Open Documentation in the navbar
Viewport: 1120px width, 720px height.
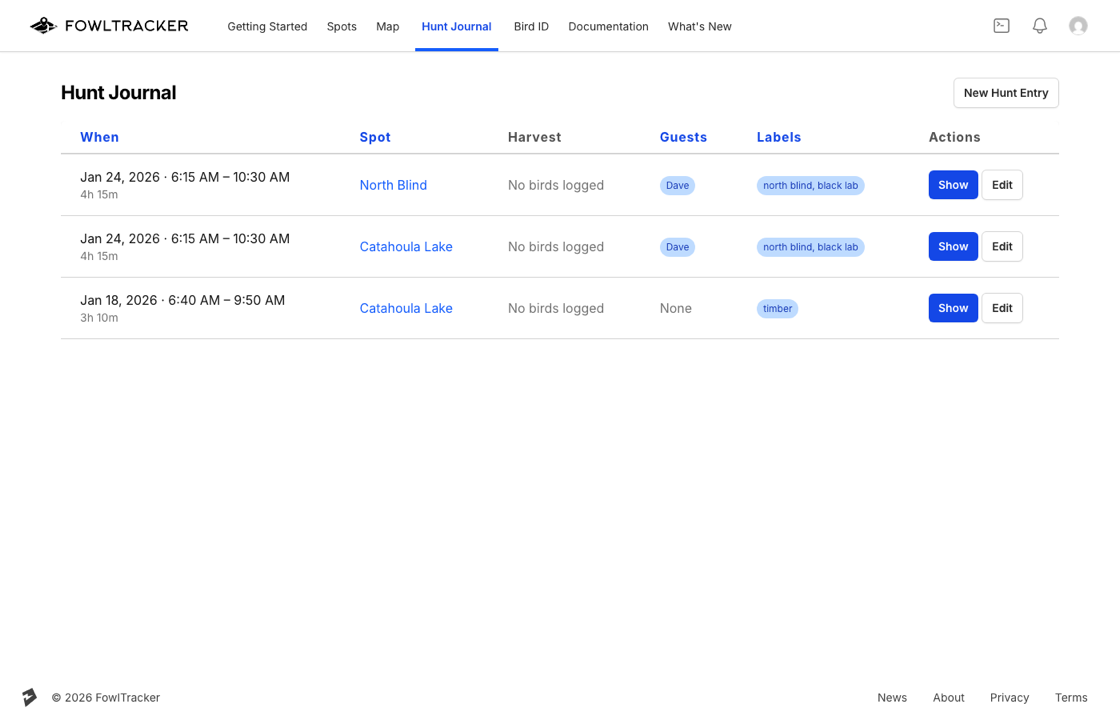pyautogui.click(x=609, y=26)
